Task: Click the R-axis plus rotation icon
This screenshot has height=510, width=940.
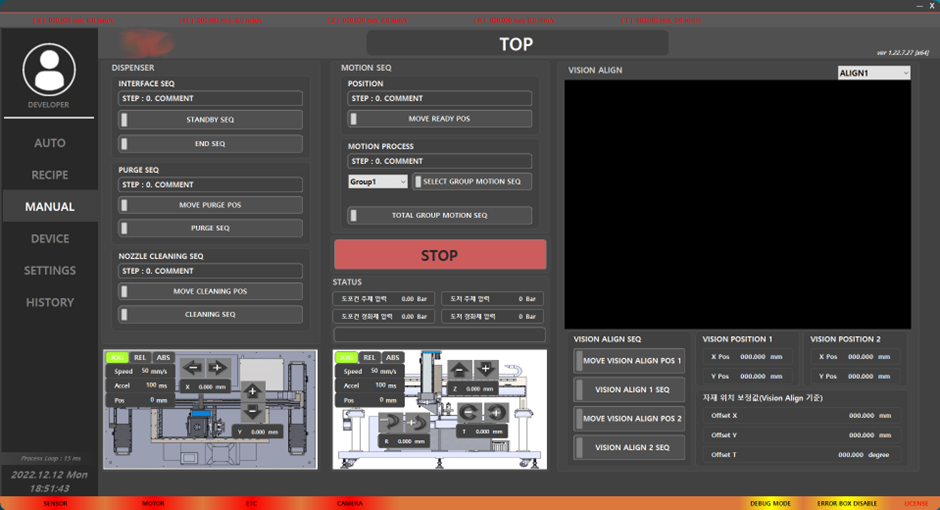Action: (415, 421)
